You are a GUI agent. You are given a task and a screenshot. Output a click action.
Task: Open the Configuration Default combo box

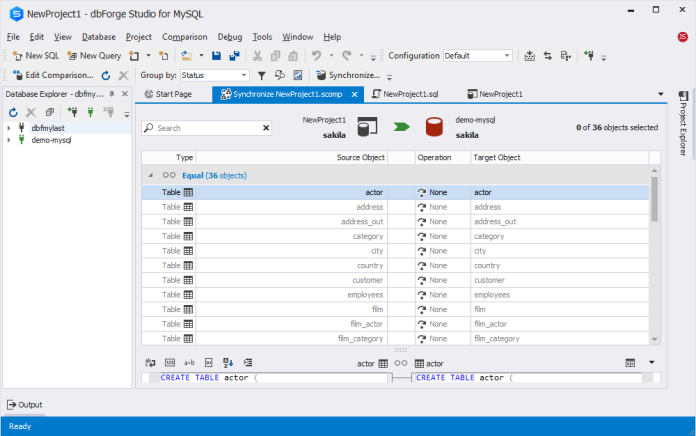(x=478, y=56)
